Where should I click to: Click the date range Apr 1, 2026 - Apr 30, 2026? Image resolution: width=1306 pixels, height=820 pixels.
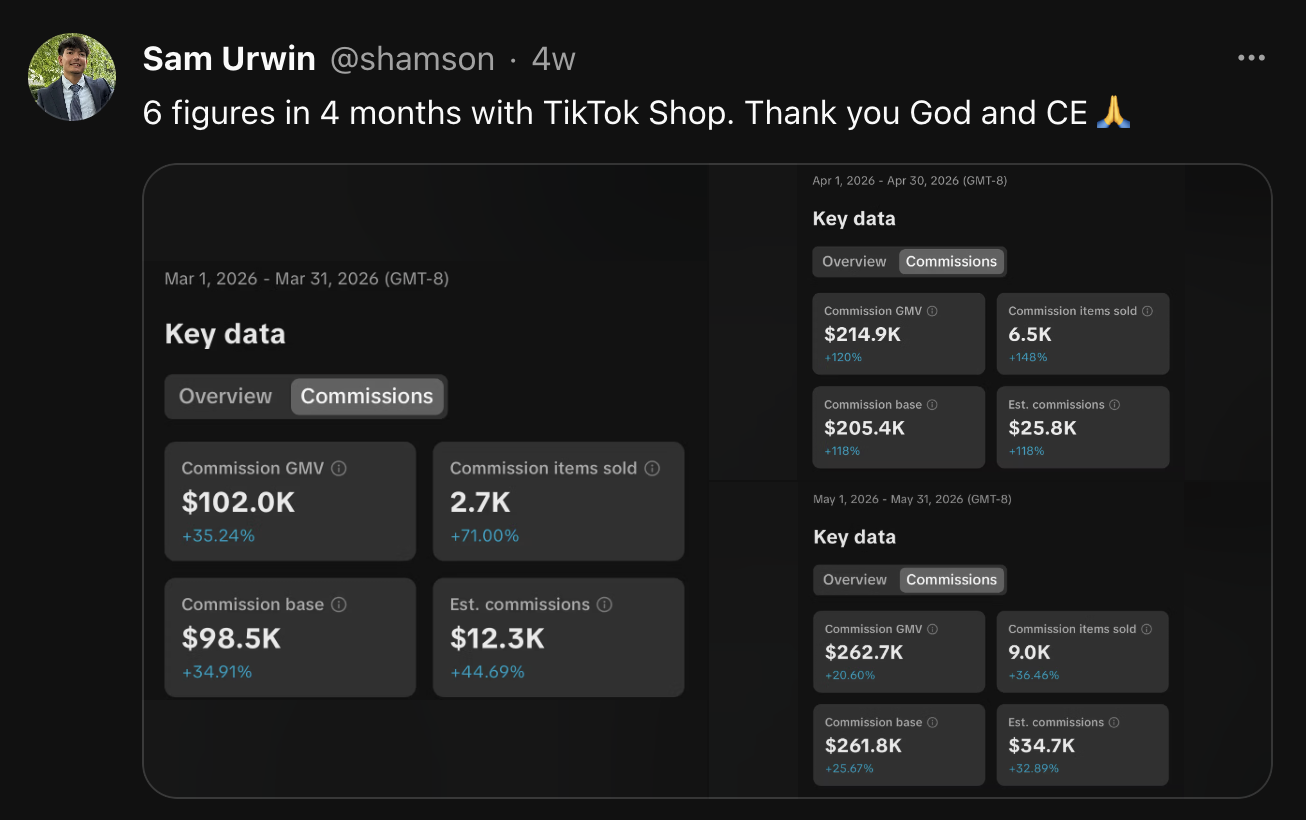click(x=910, y=181)
